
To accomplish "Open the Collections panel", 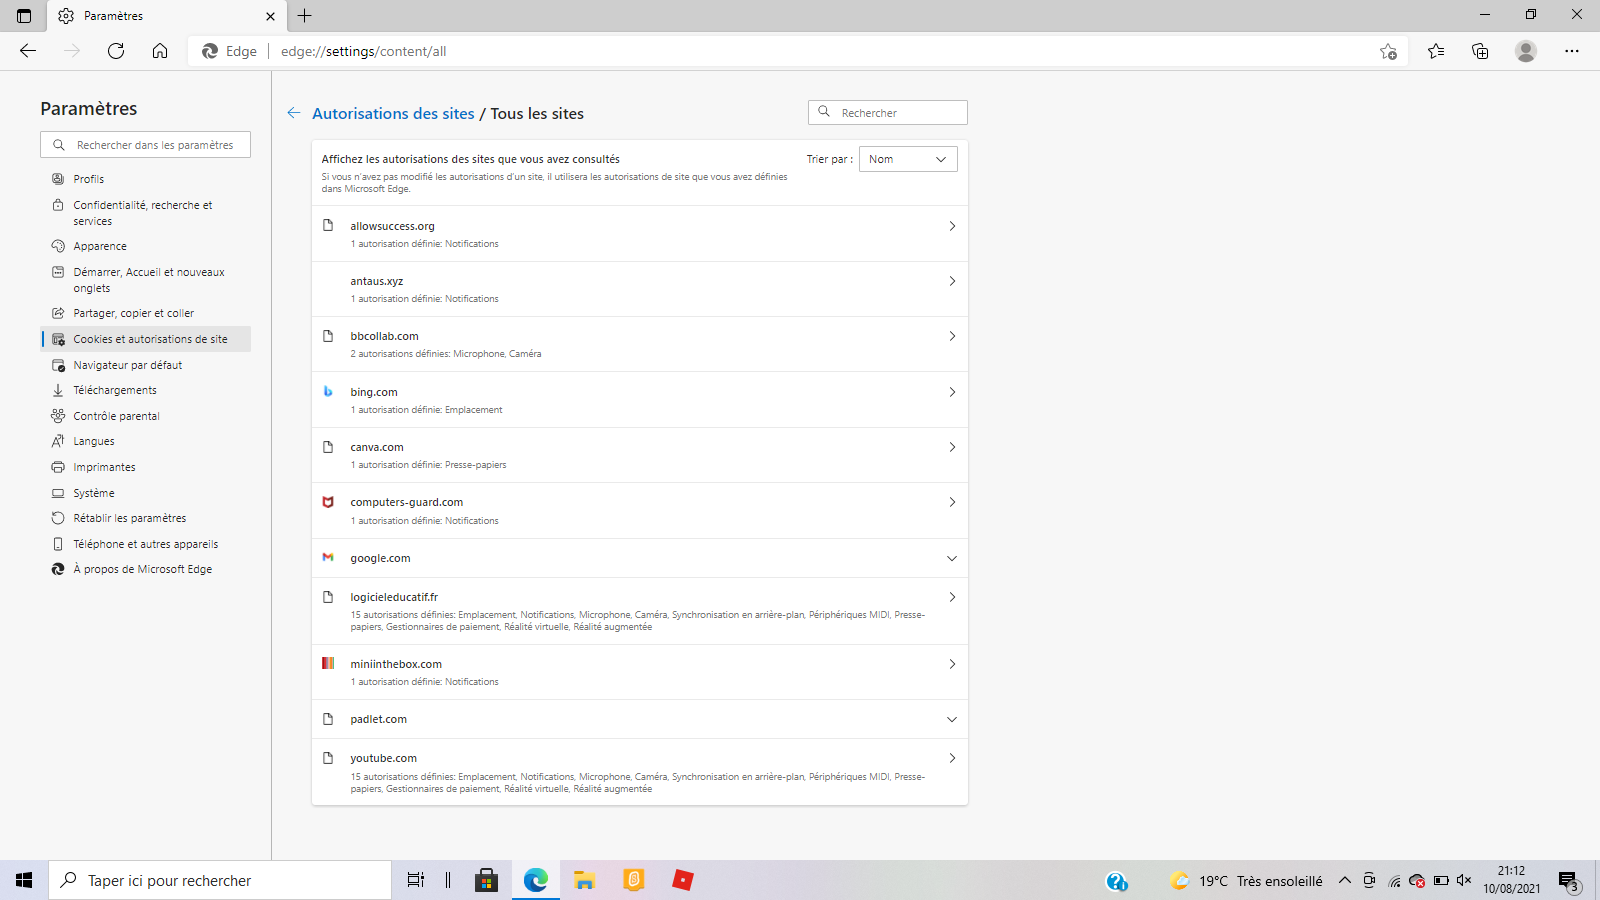I will click(x=1480, y=51).
